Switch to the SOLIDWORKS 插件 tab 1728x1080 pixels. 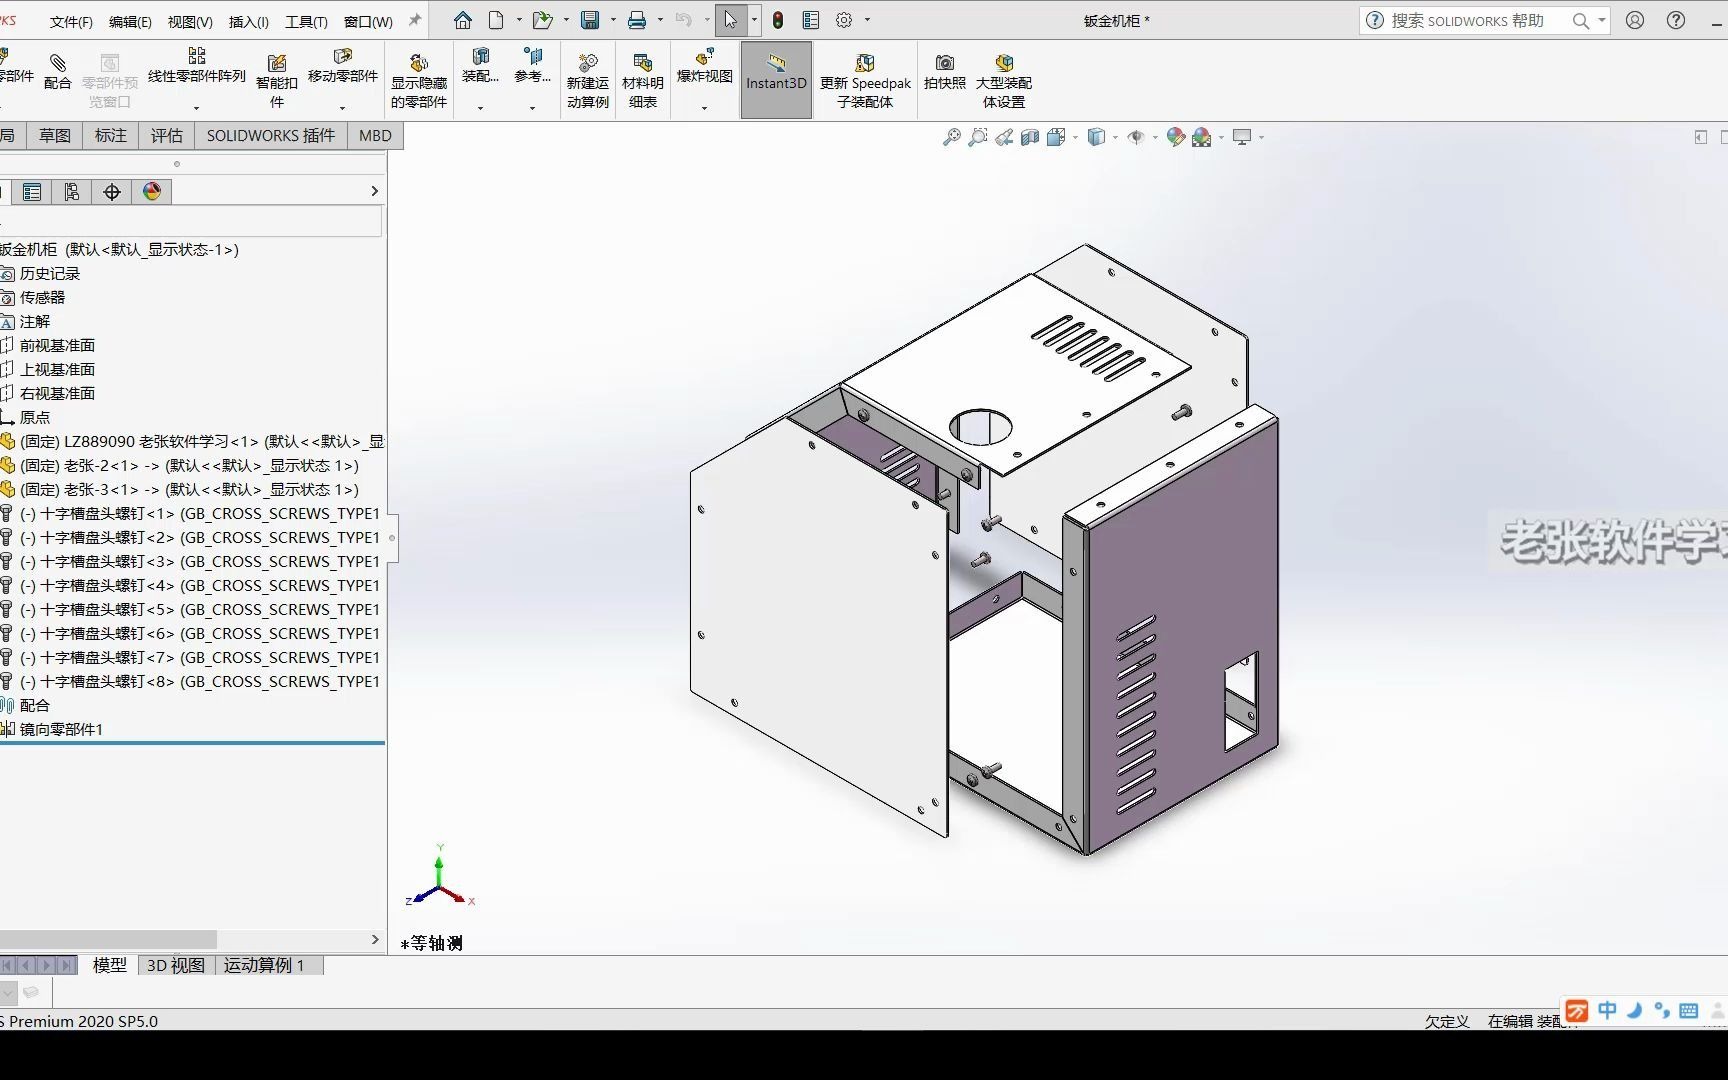(x=270, y=135)
